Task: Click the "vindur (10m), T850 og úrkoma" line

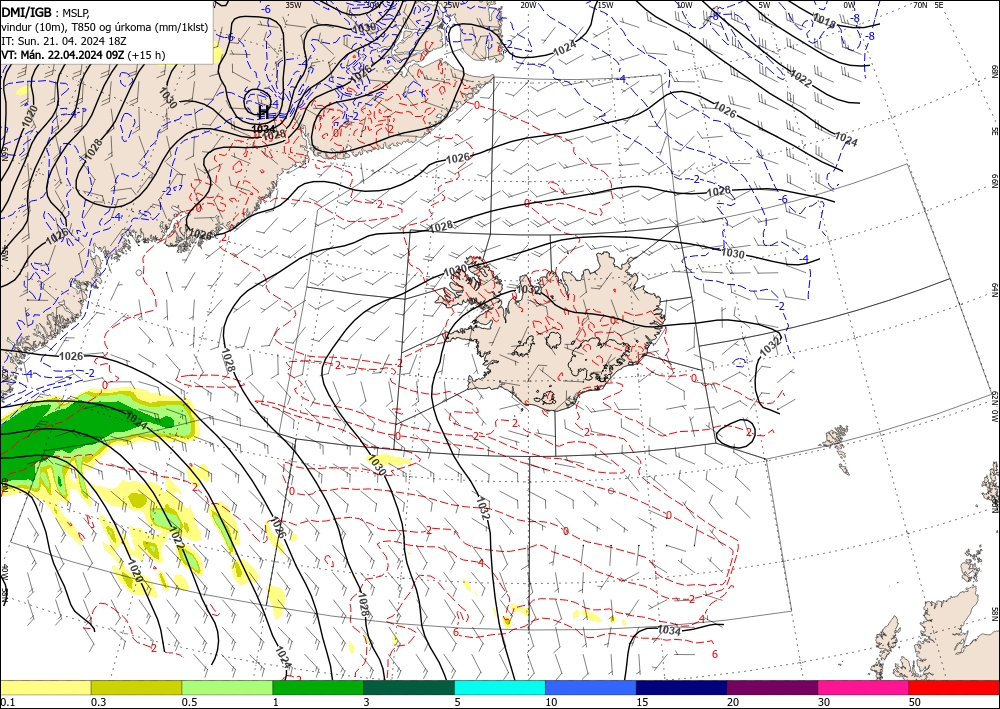Action: pos(105,27)
